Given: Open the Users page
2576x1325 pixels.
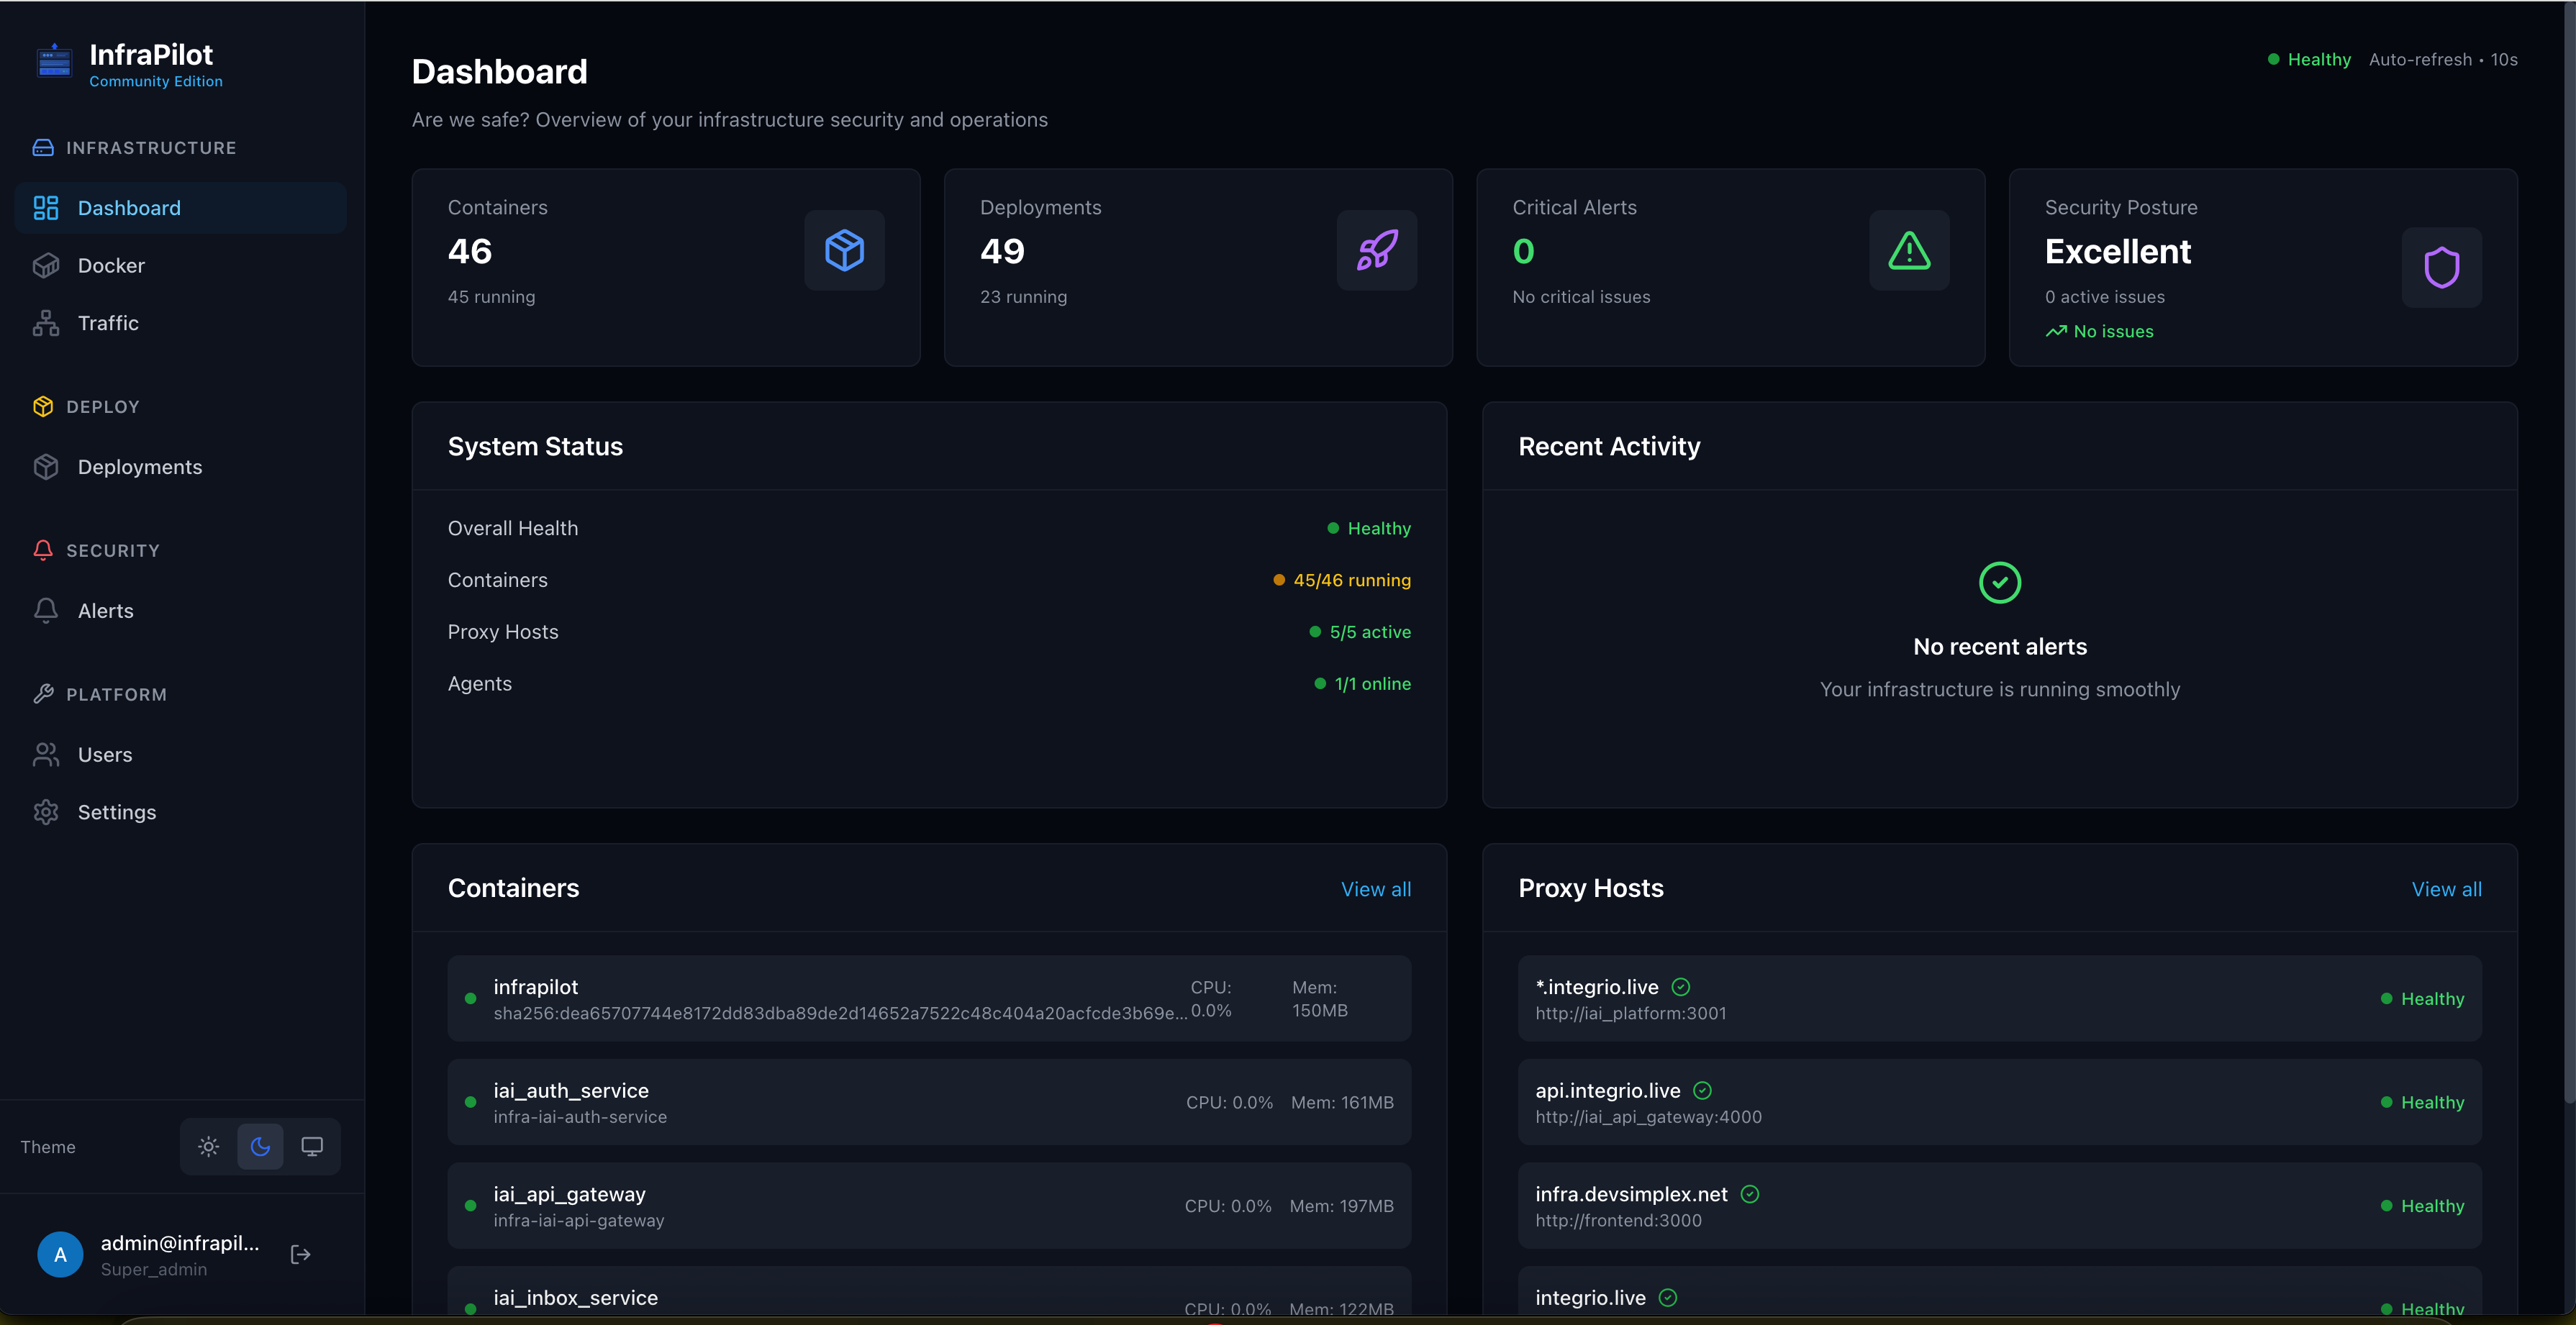Looking at the screenshot, I should (180, 755).
